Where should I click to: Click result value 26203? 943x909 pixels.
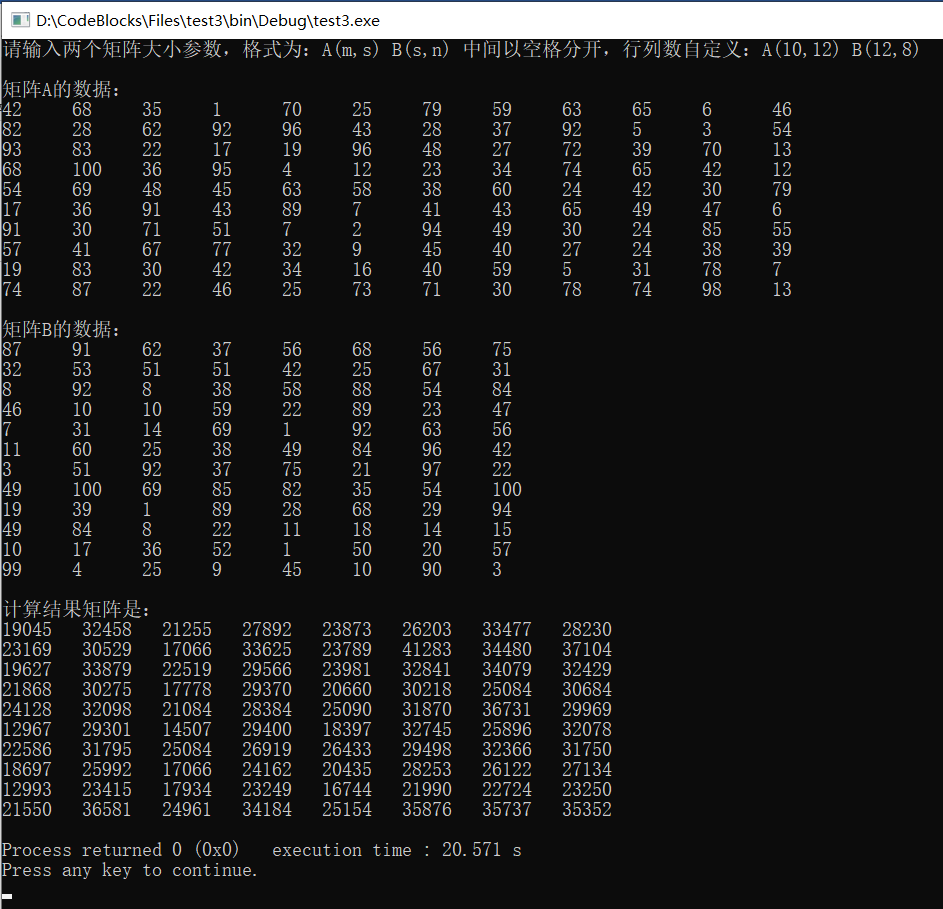coord(426,630)
